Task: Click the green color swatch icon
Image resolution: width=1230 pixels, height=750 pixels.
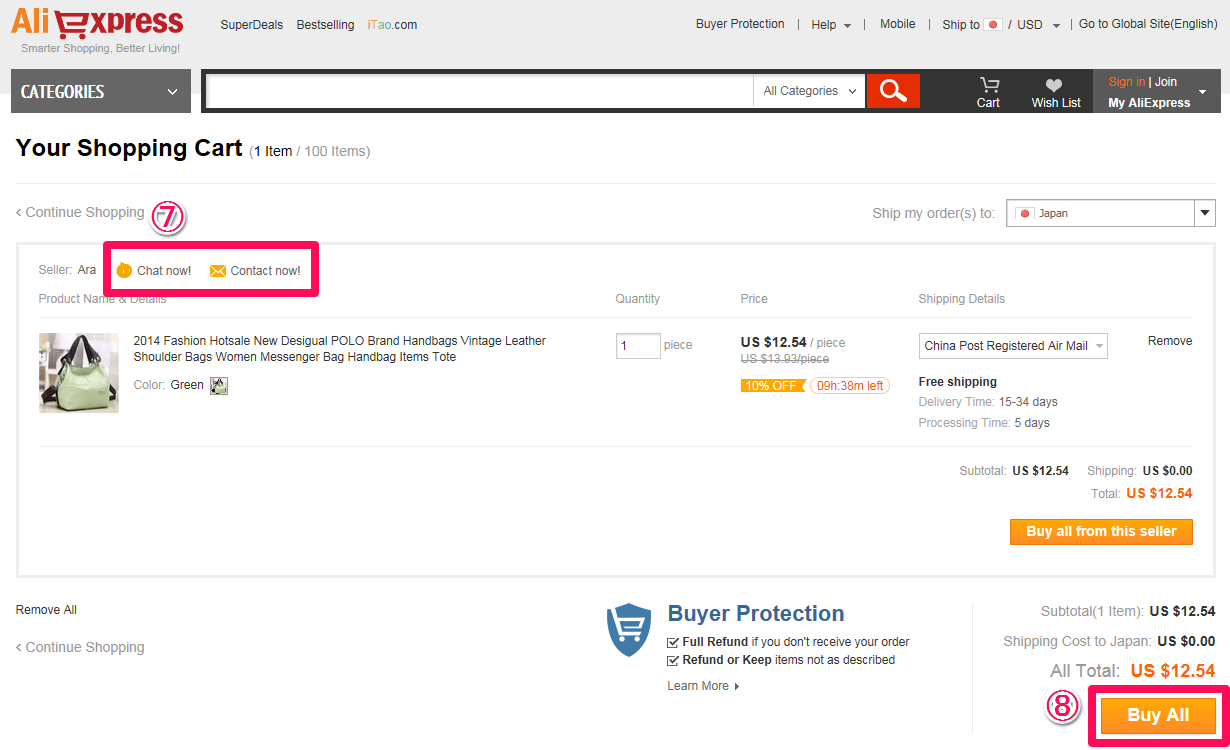Action: coord(219,386)
